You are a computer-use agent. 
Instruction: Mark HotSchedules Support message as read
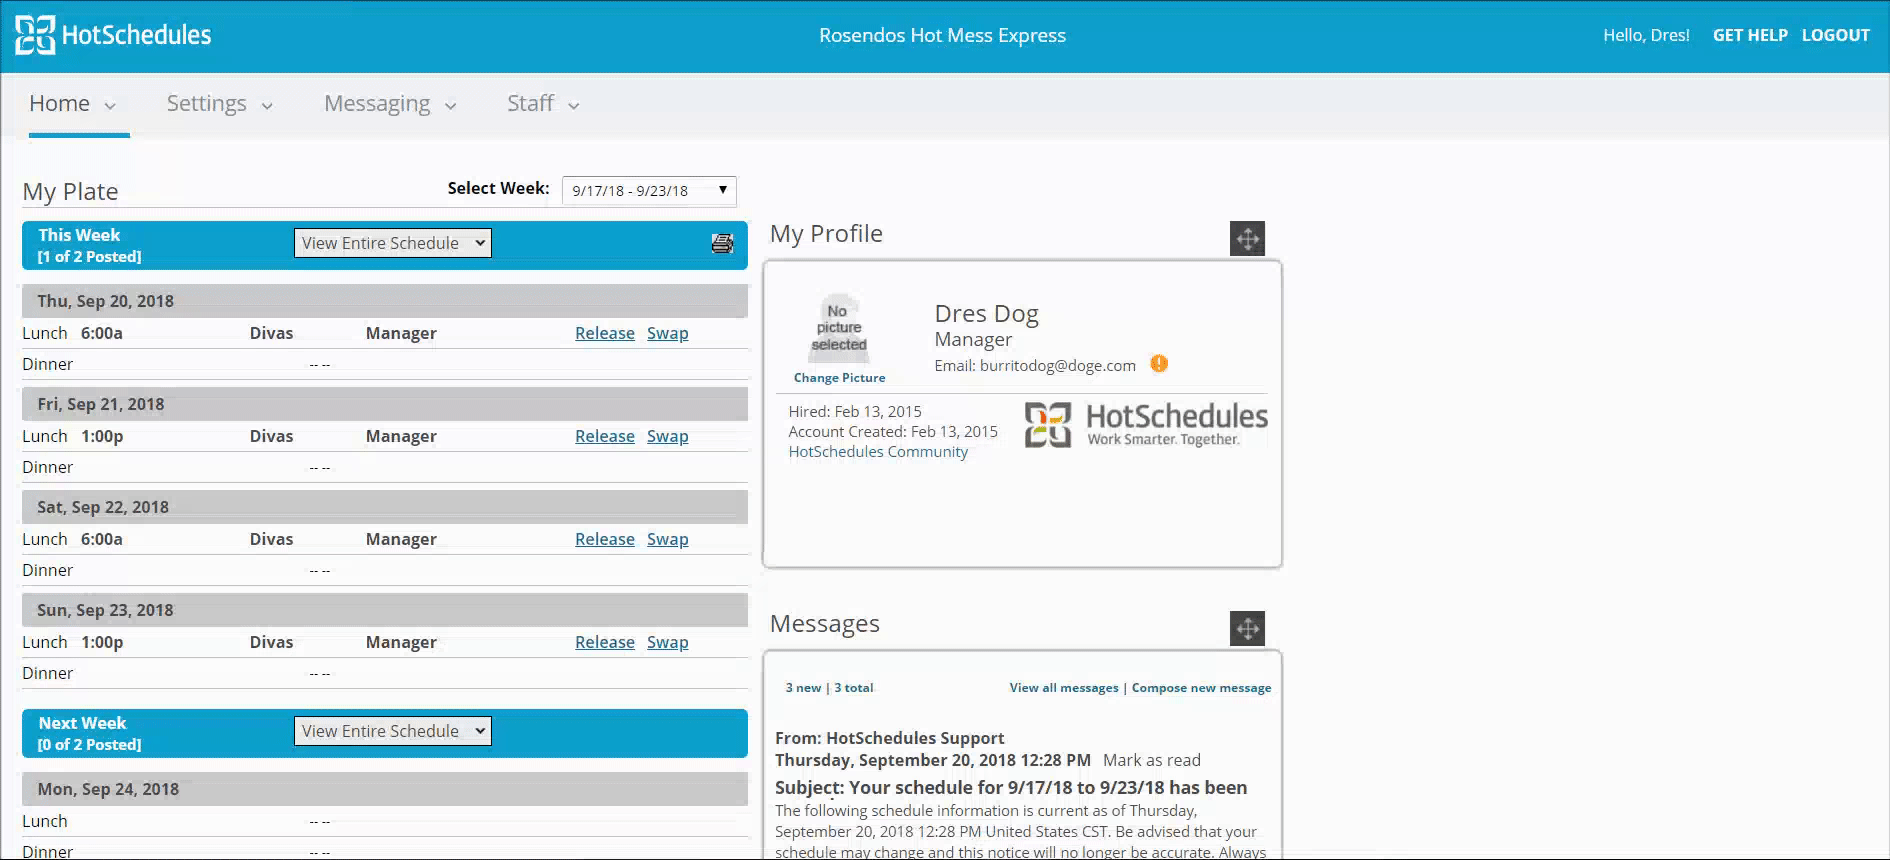(1152, 760)
